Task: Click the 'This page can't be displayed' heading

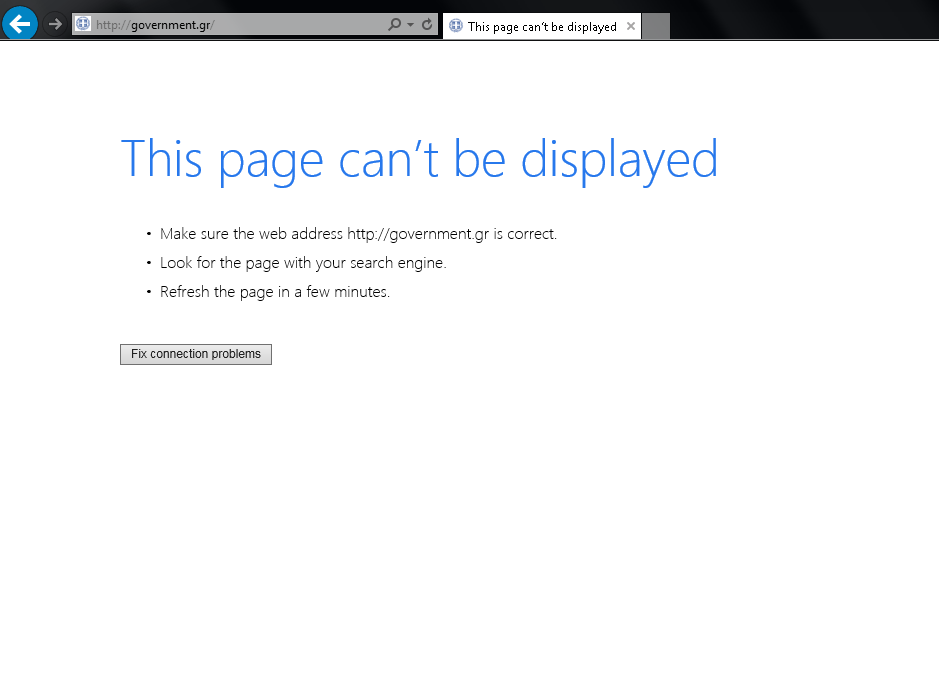Action: [x=419, y=159]
